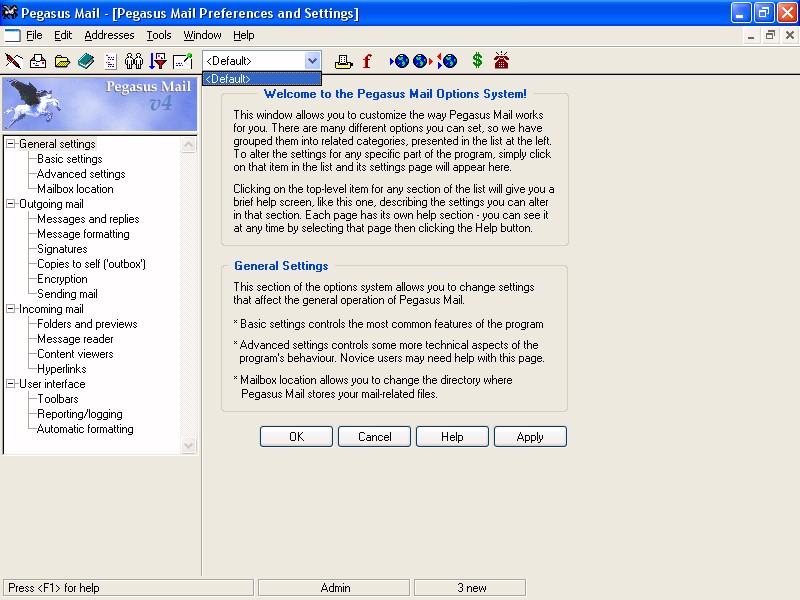Collapse the Outgoing mail tree node
The height and width of the screenshot is (600, 800).
[x=10, y=204]
